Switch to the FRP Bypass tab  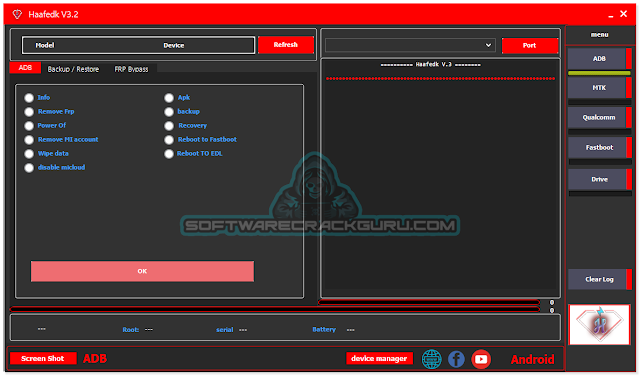click(x=131, y=69)
